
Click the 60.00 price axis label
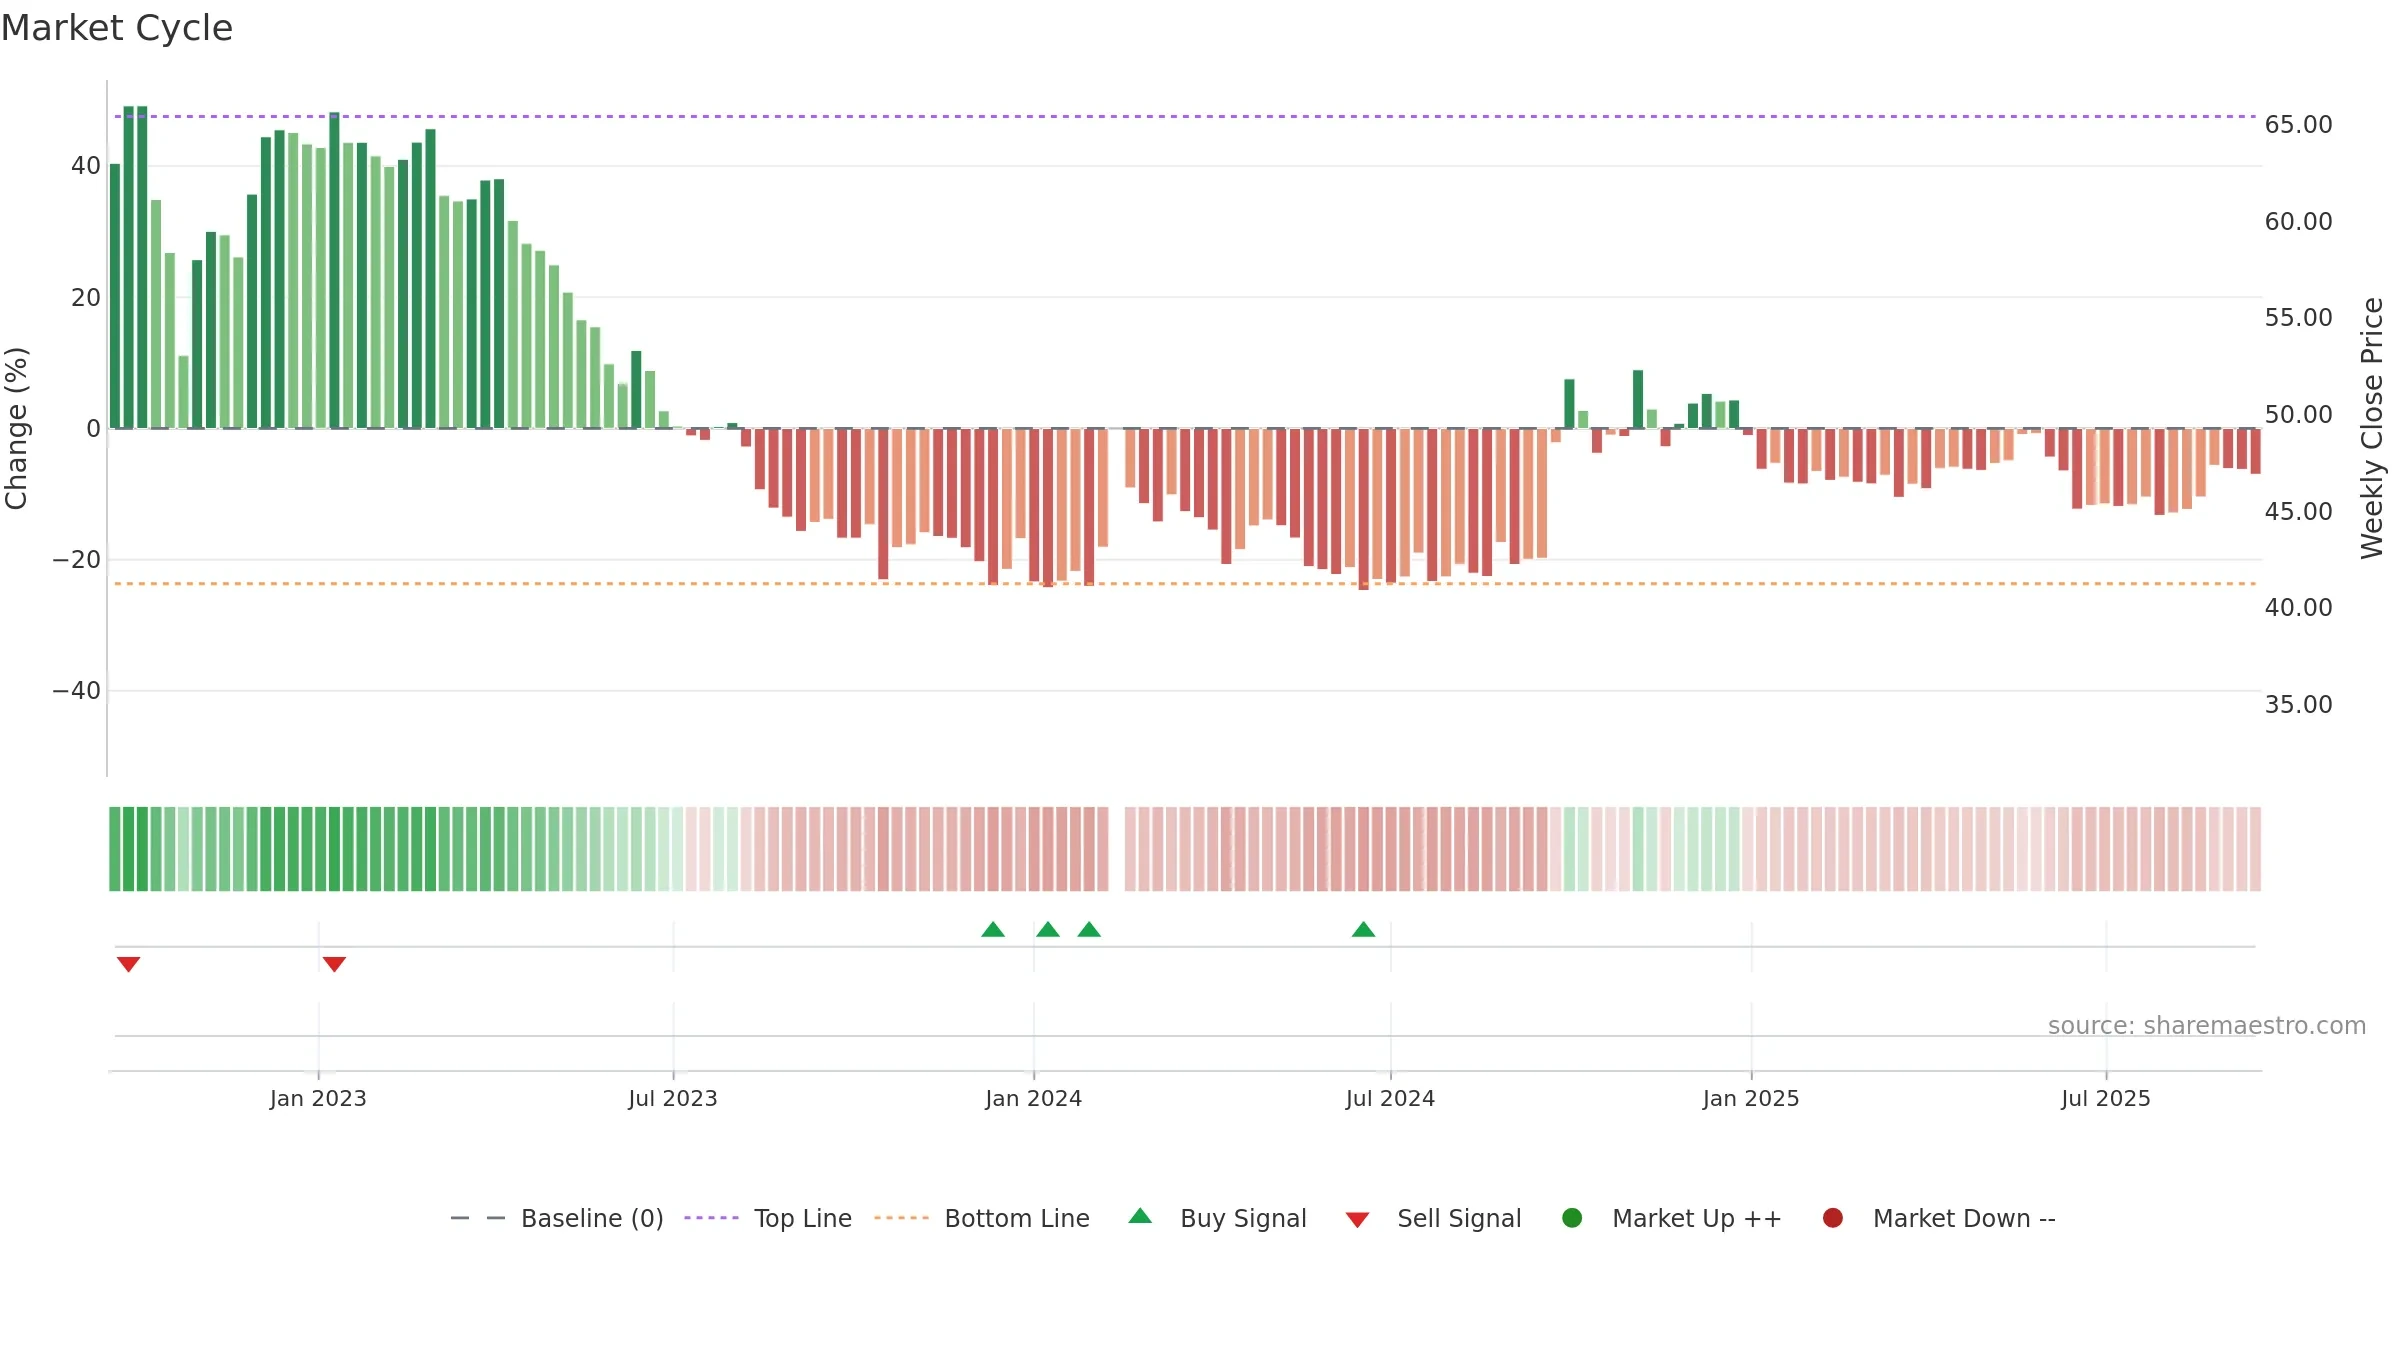click(x=2298, y=222)
